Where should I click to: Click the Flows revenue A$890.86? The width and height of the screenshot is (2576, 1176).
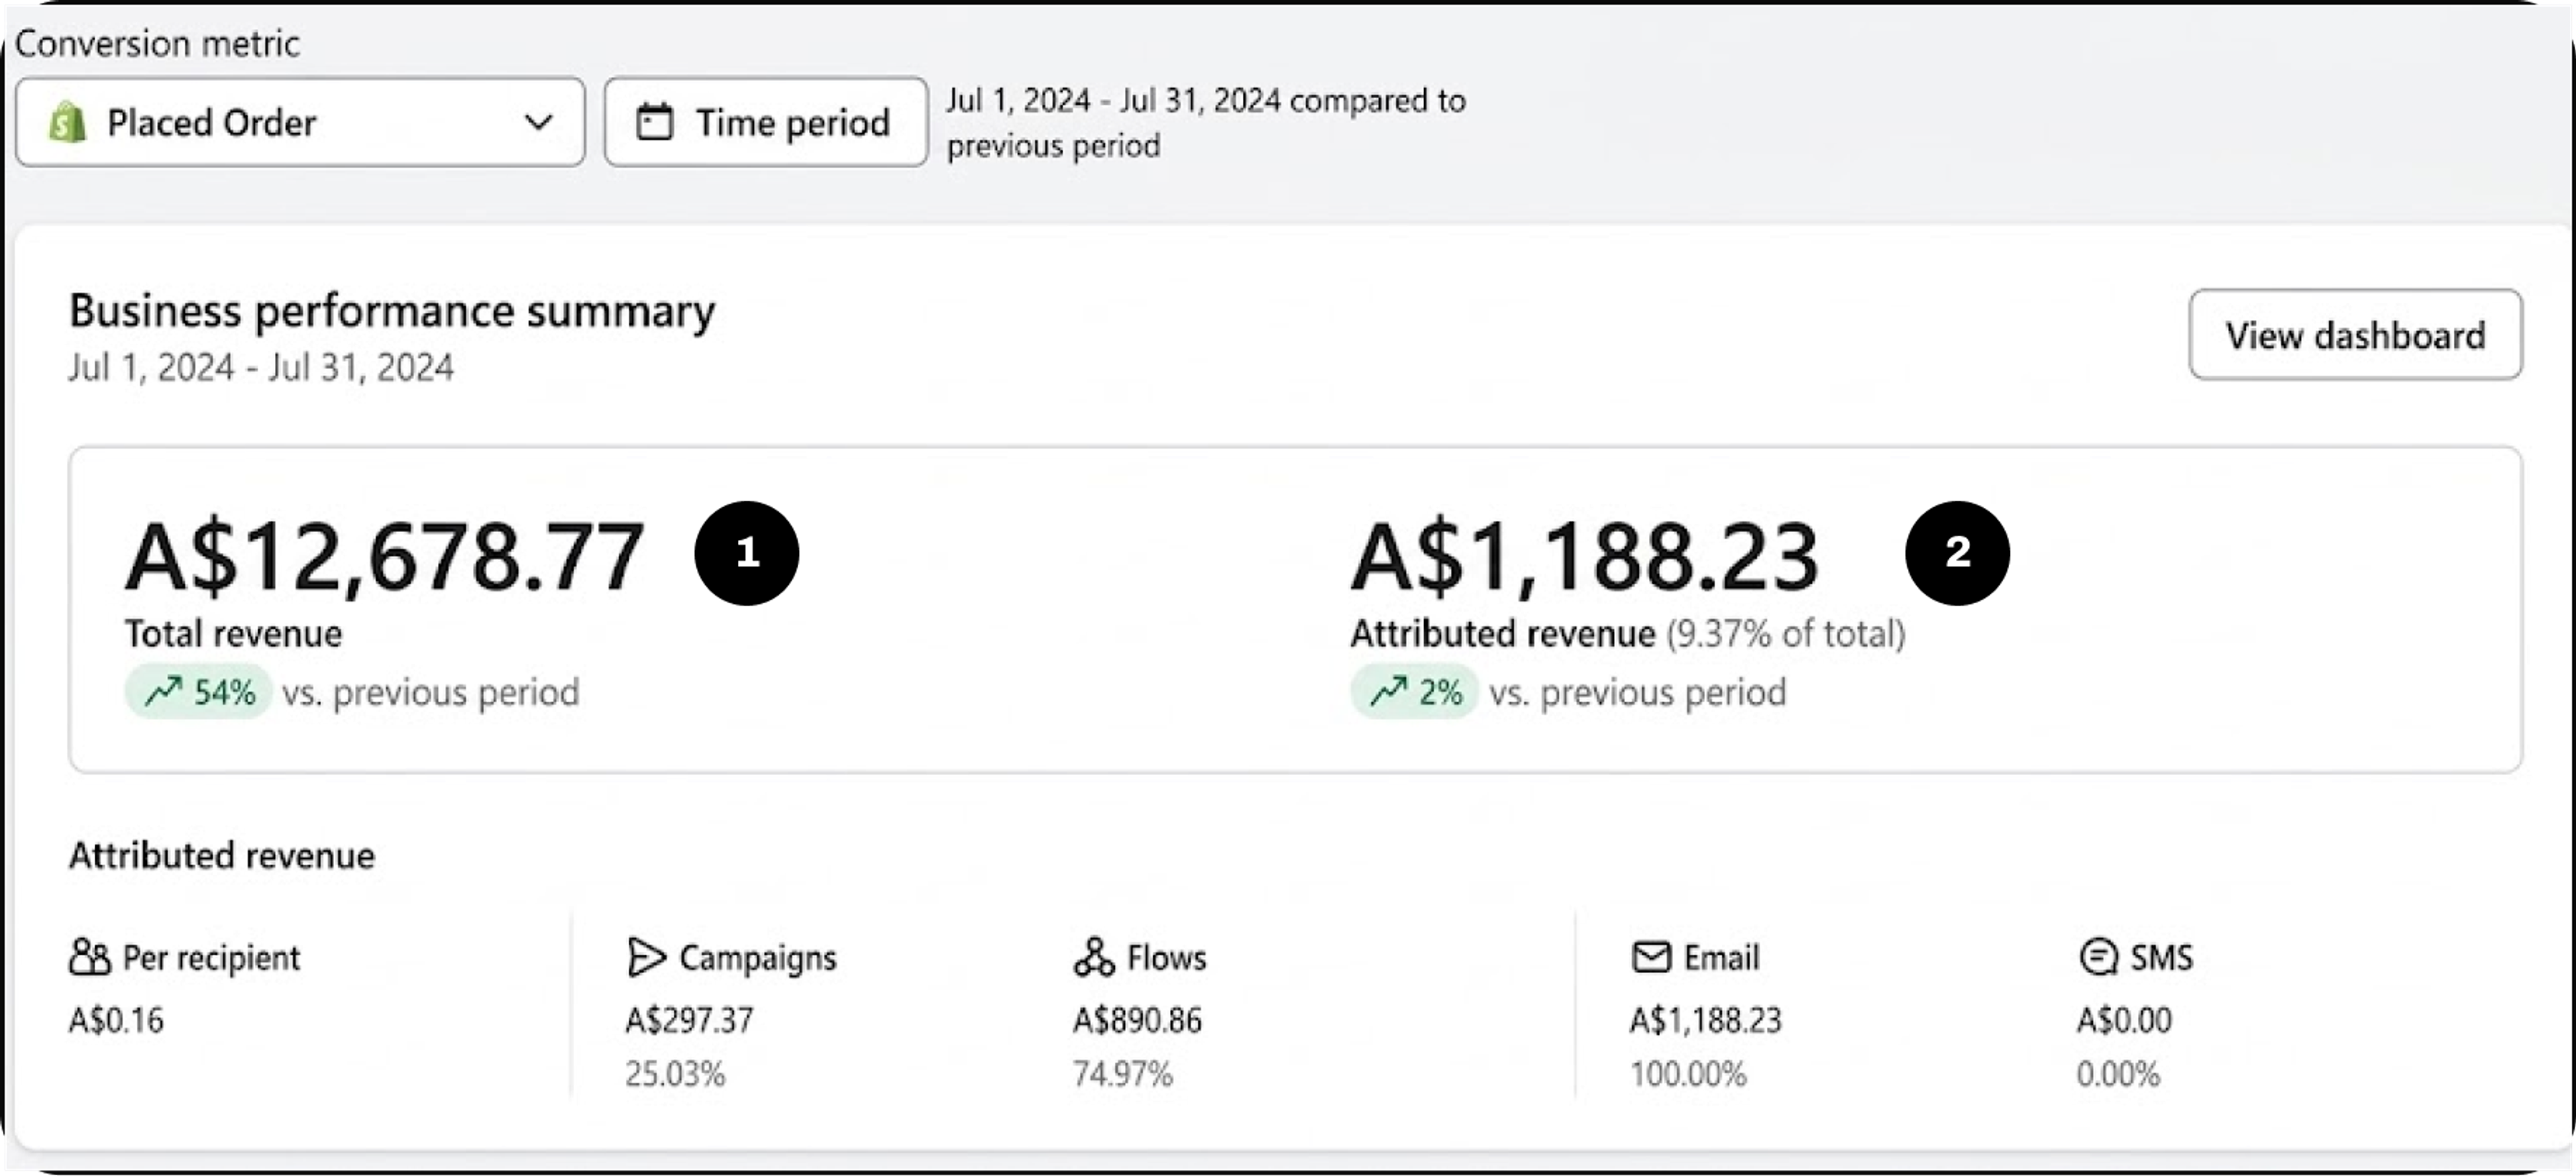pos(1138,1020)
